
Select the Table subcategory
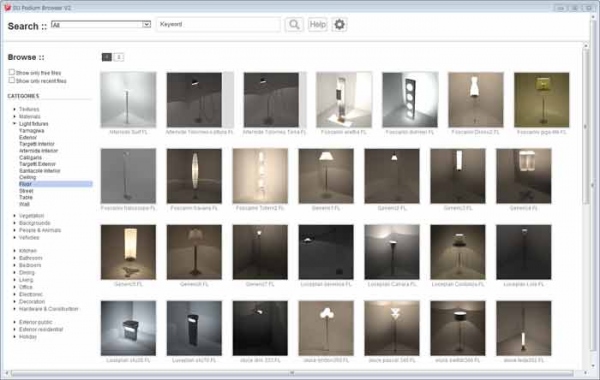coord(26,197)
